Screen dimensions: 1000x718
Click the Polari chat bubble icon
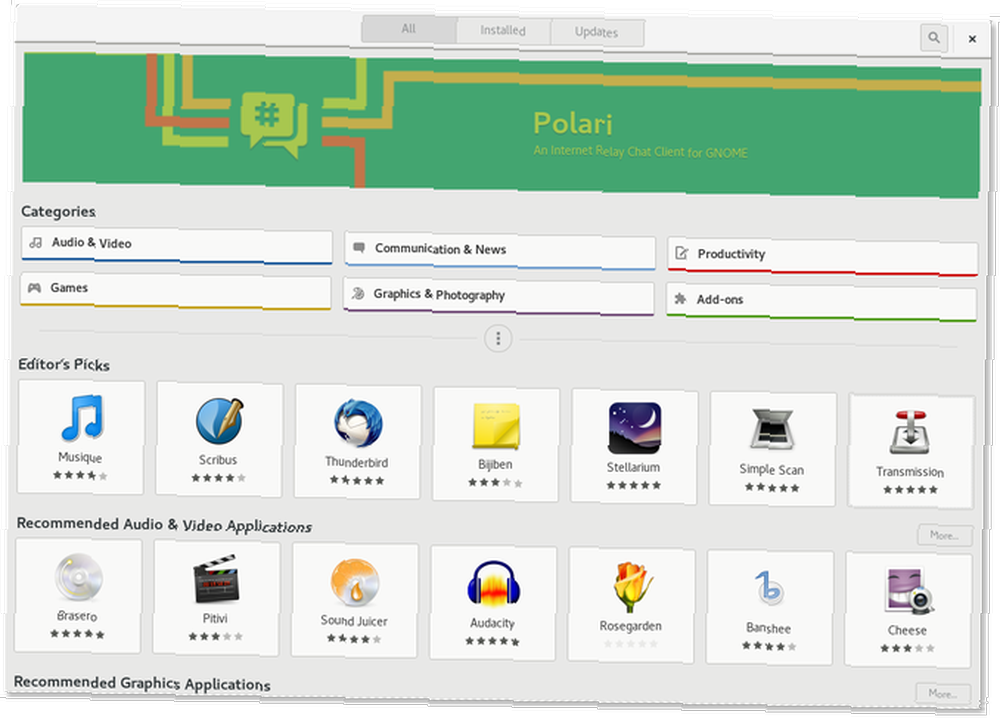tap(274, 124)
